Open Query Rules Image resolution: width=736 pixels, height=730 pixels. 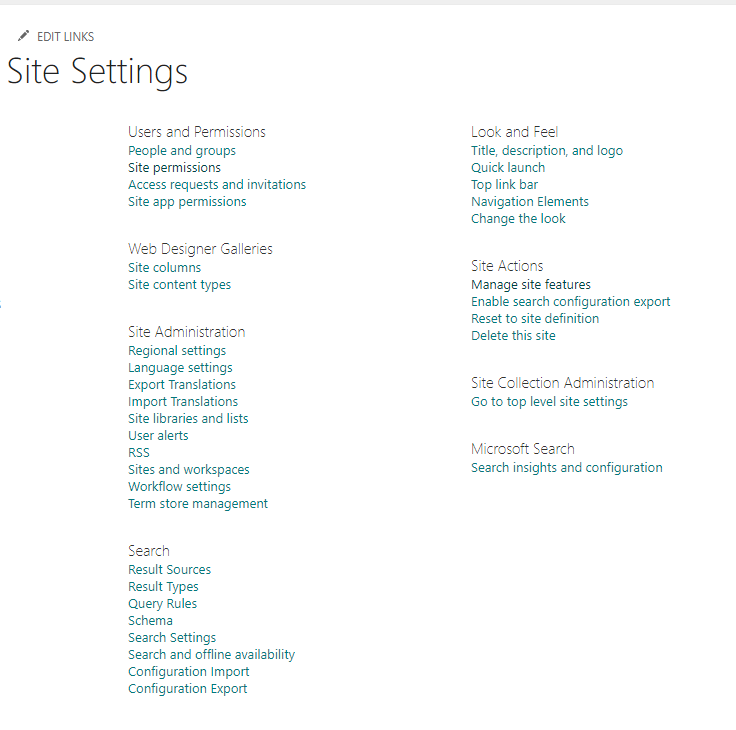click(x=162, y=604)
